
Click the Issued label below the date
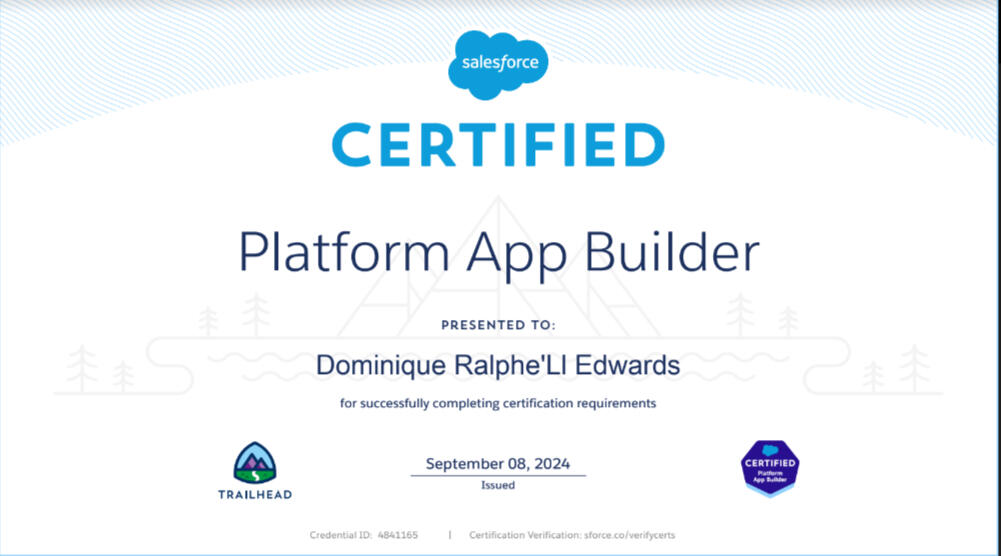coord(497,485)
